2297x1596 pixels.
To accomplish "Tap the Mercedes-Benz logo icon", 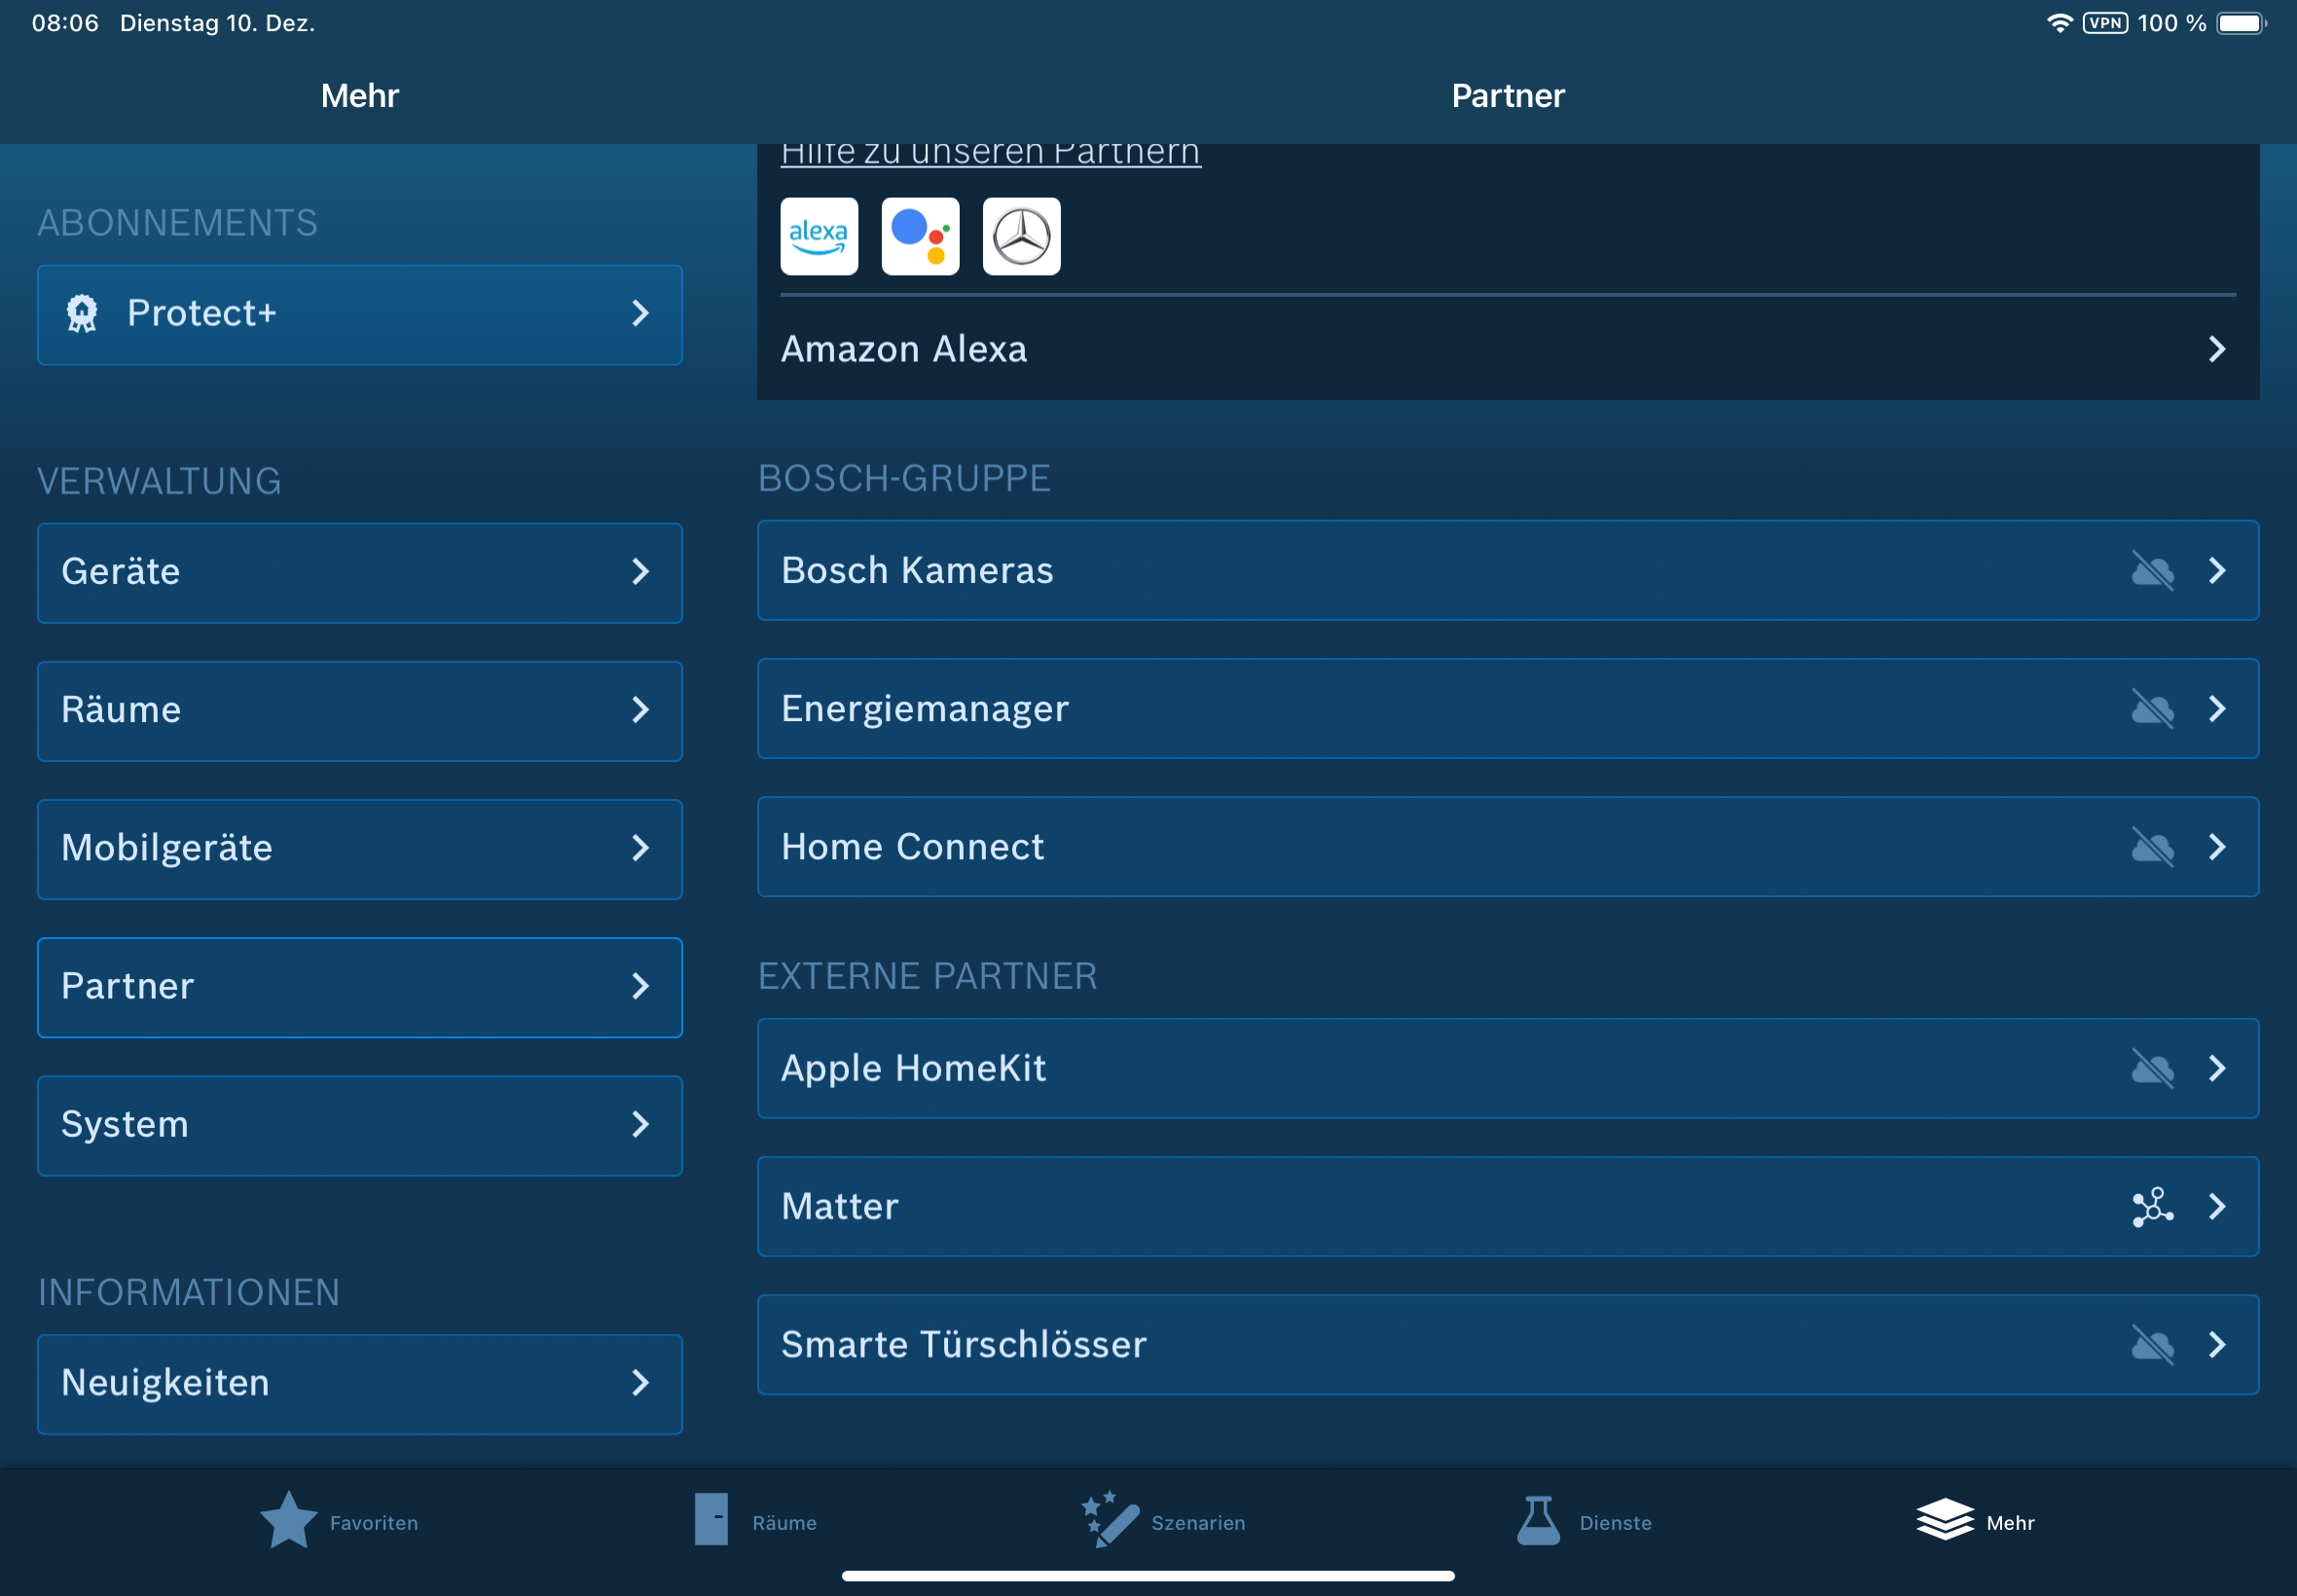I will click(1021, 236).
